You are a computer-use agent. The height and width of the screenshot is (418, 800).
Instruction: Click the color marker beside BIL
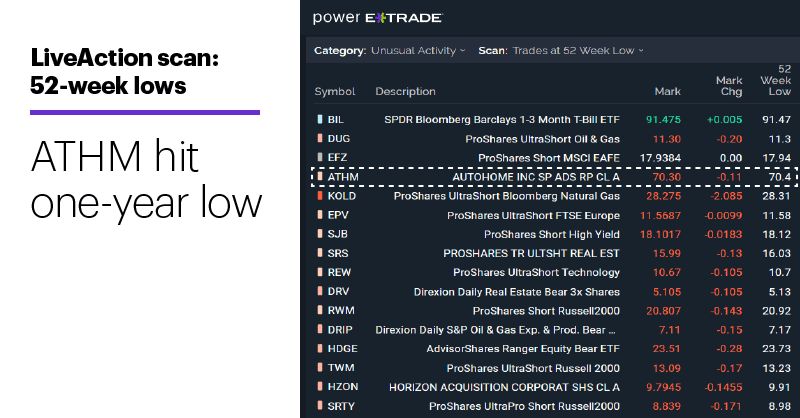pos(320,119)
